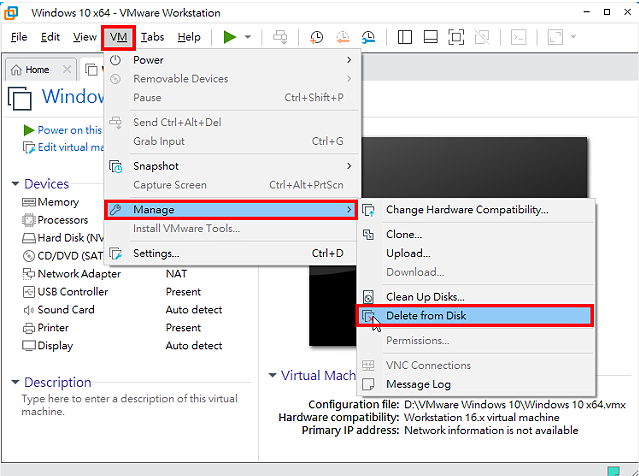
Task: Maximize the VMware Workstation window
Action: coord(607,12)
